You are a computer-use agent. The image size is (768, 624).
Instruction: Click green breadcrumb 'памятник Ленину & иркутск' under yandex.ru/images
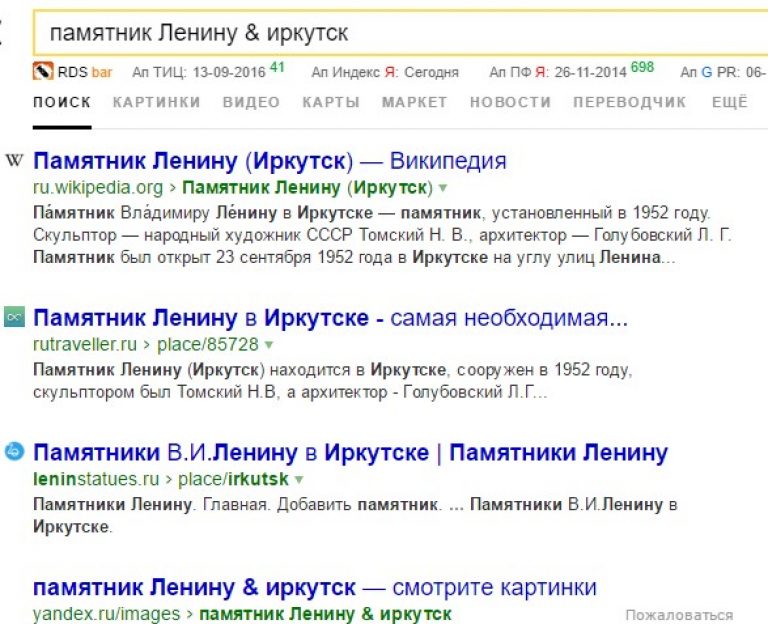coord(326,614)
